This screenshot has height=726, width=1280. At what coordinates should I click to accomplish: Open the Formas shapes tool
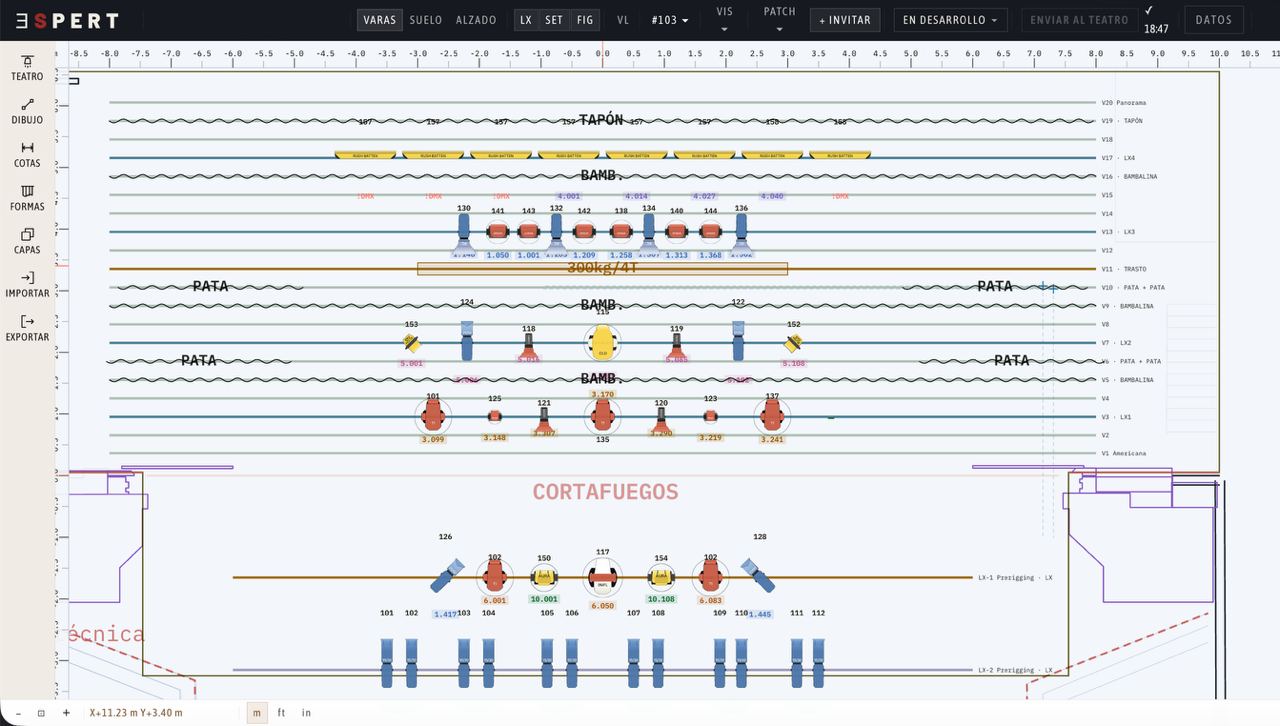tap(27, 198)
